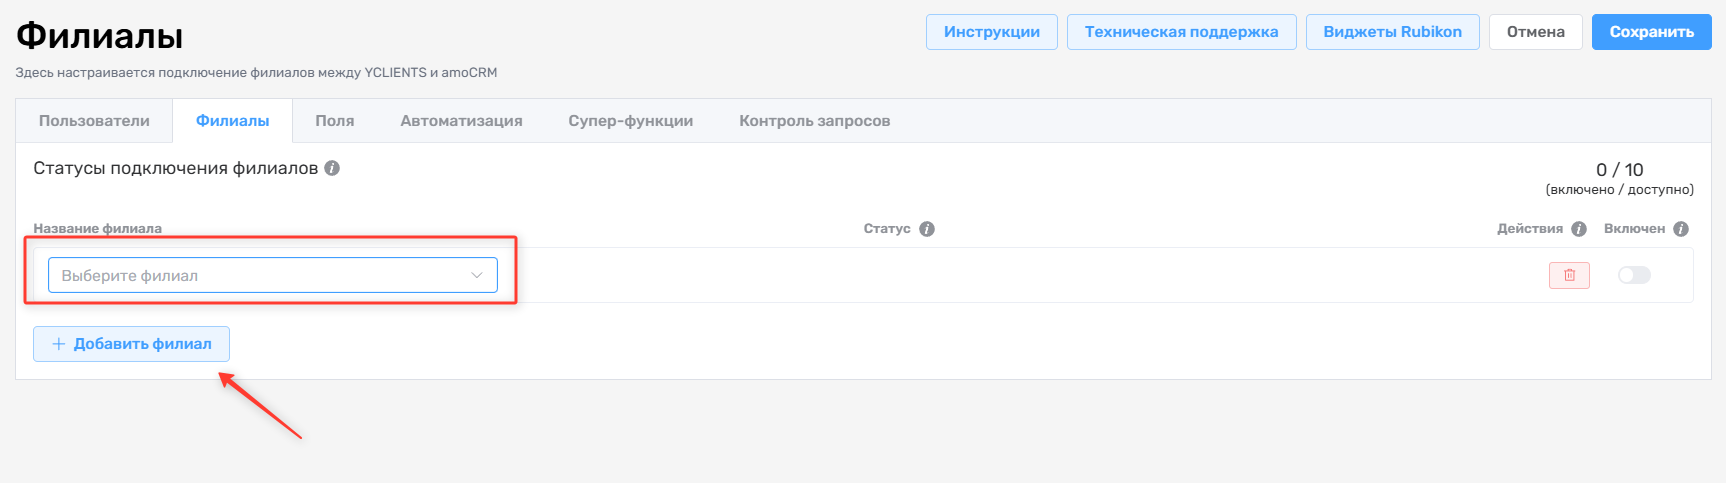
Task: Open the 'Супер-функции' tab
Action: coord(631,121)
